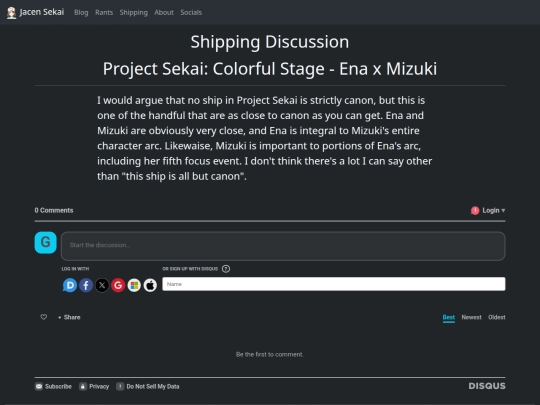This screenshot has width=540, height=405.
Task: Log in with the X (Twitter) icon
Action: [x=102, y=285]
